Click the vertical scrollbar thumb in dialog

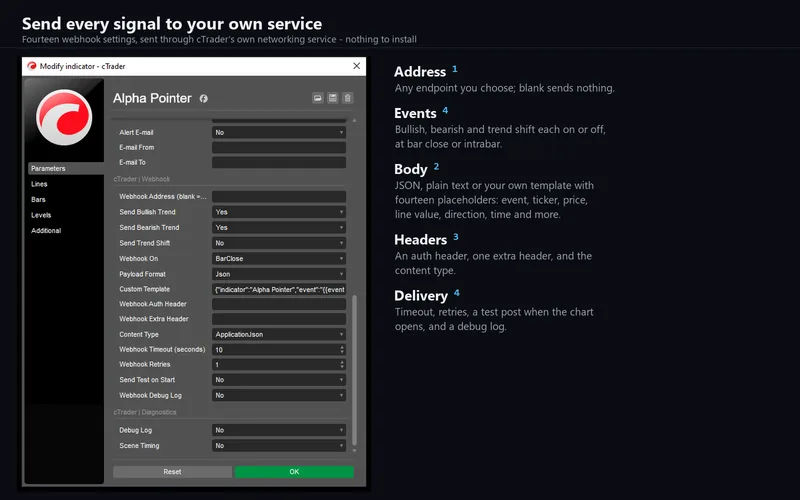354,370
